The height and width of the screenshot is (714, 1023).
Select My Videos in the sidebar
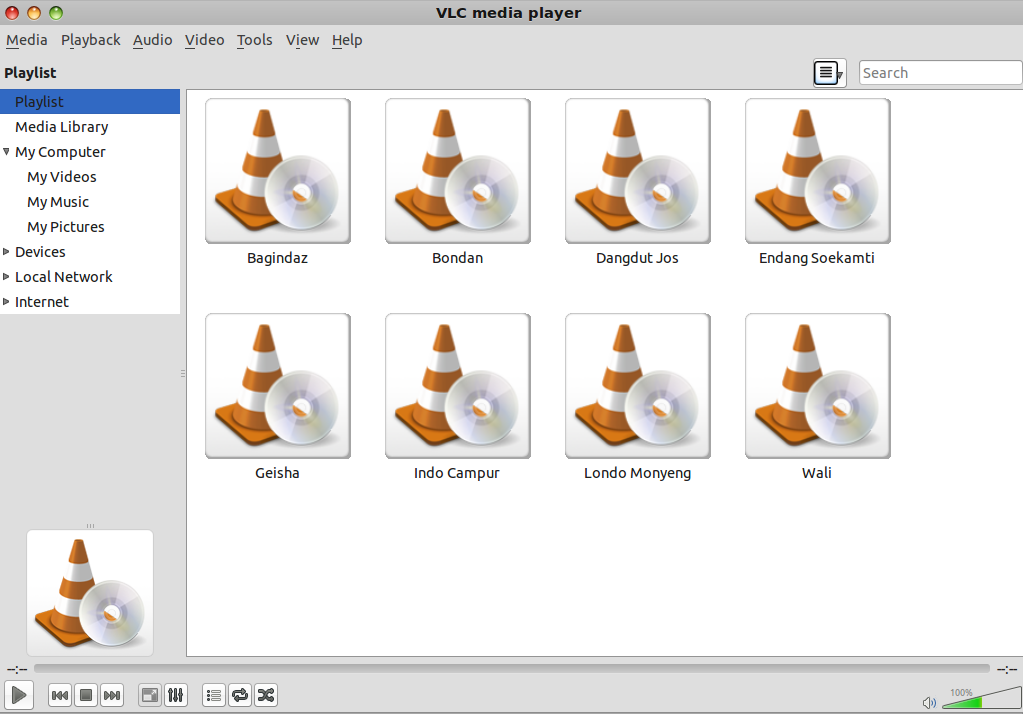61,177
